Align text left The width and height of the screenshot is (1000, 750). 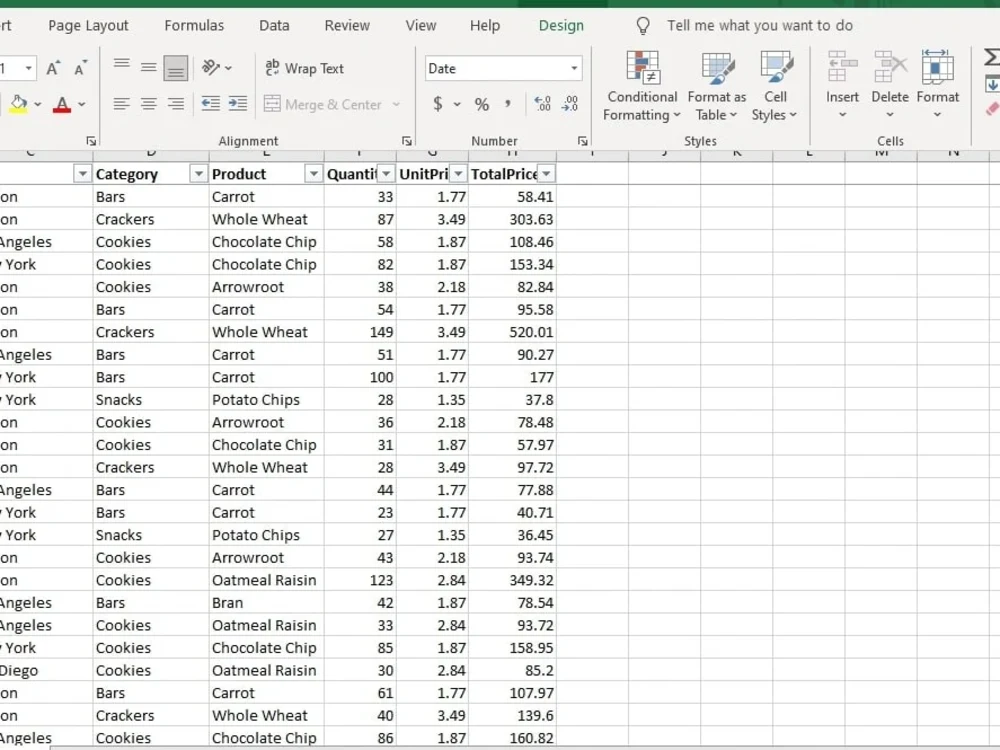click(121, 104)
